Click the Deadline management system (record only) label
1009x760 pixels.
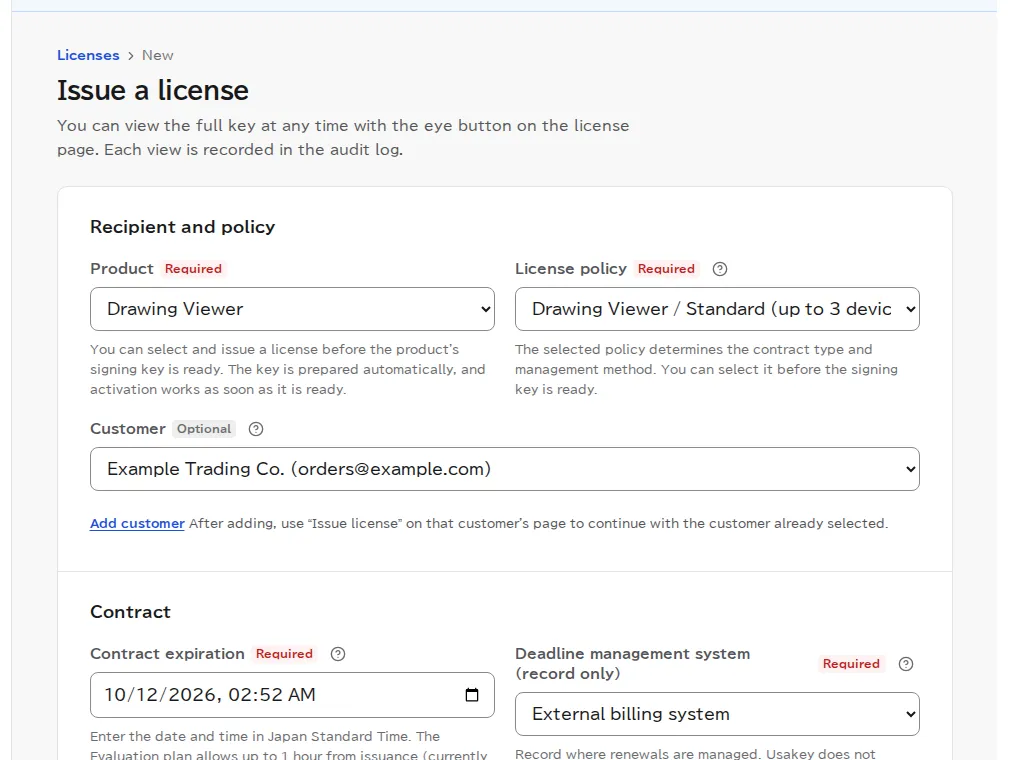[x=633, y=663]
